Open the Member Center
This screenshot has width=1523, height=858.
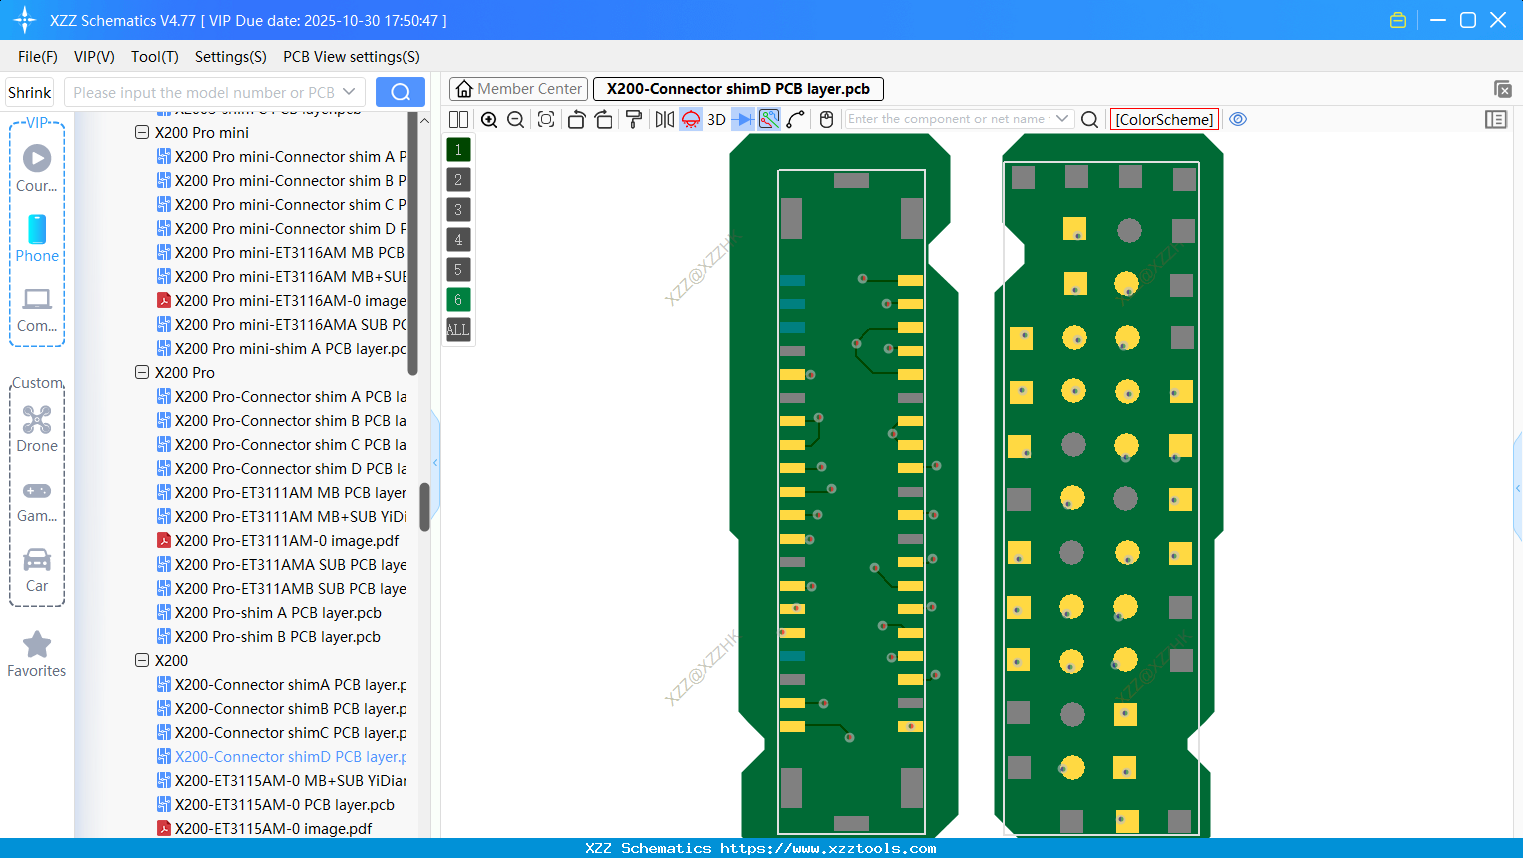coord(518,88)
